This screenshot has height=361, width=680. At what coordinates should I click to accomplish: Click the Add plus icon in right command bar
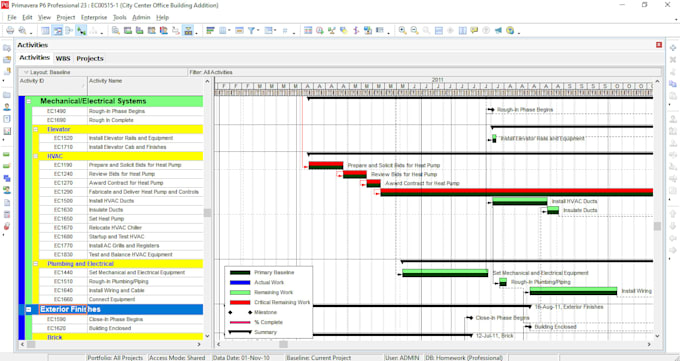[x=673, y=48]
